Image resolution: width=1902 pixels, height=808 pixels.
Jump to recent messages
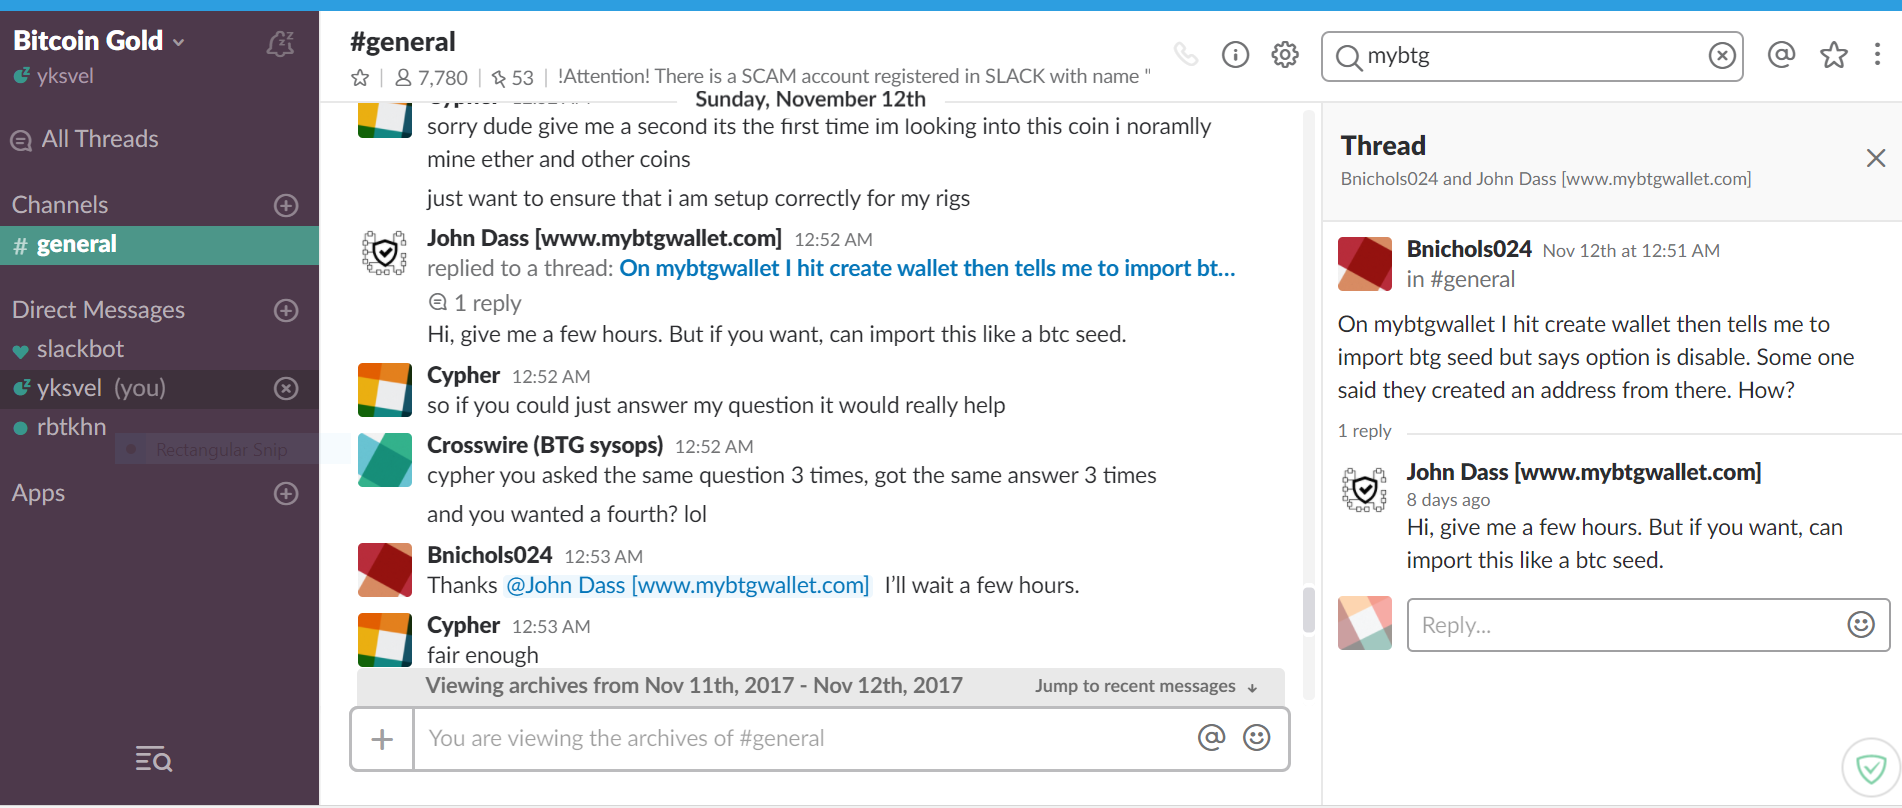[x=1146, y=686]
